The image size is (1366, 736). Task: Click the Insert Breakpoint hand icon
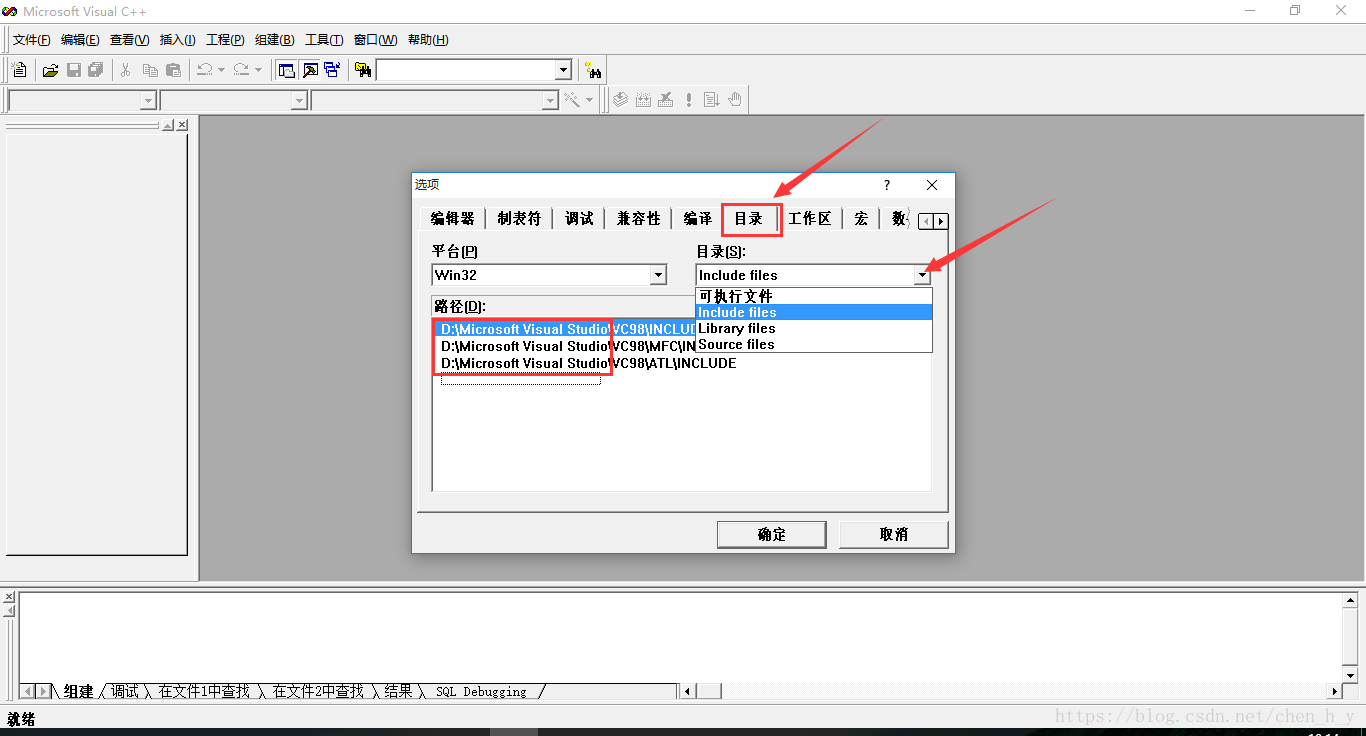pos(735,100)
